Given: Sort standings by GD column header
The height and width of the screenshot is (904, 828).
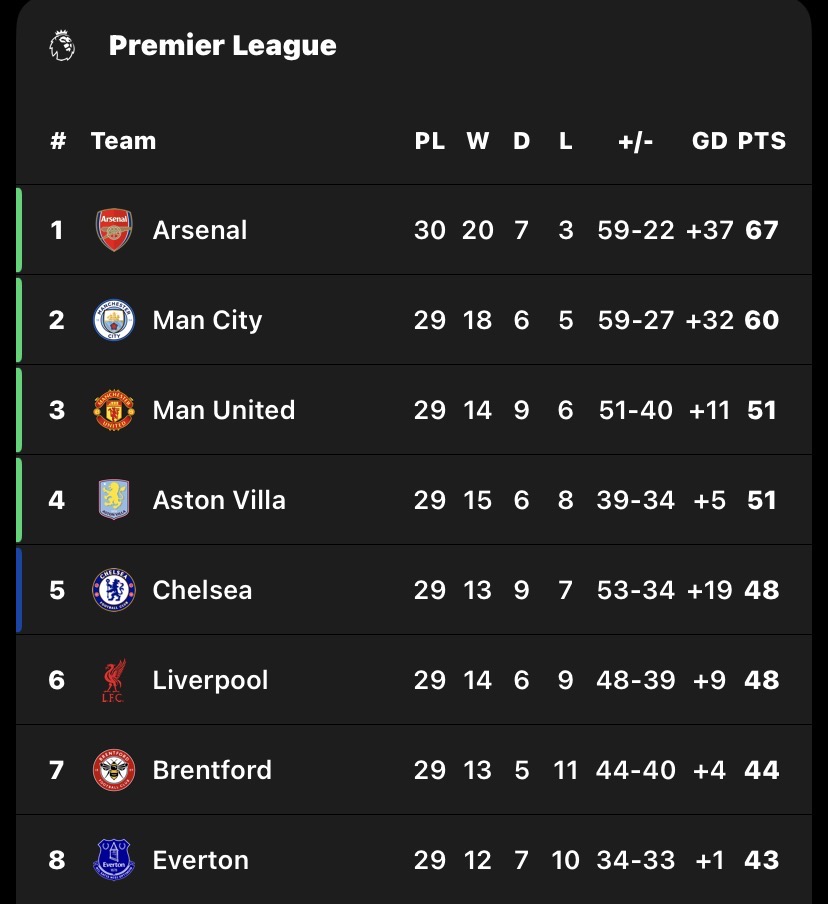Looking at the screenshot, I should [x=709, y=141].
